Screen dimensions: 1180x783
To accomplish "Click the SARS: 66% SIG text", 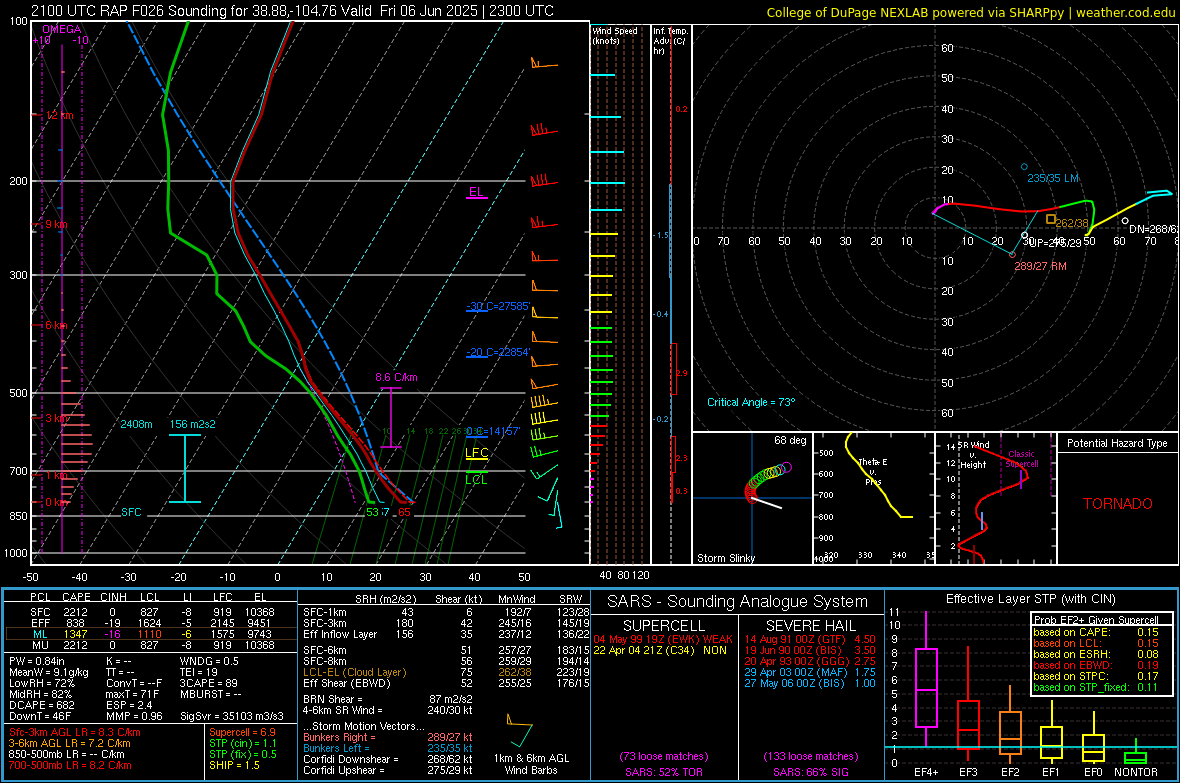I will [810, 772].
